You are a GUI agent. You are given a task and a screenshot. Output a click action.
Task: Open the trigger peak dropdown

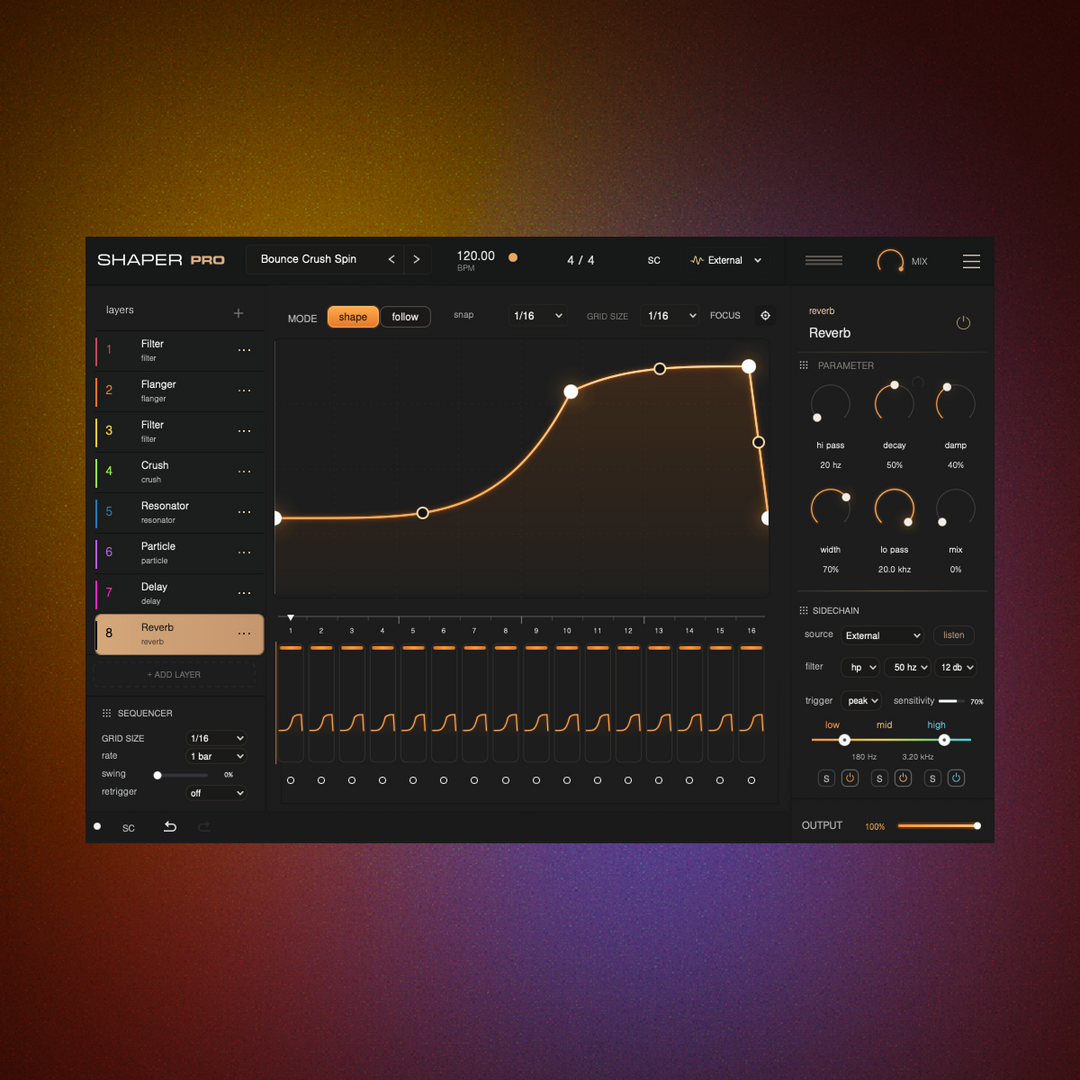(x=861, y=700)
